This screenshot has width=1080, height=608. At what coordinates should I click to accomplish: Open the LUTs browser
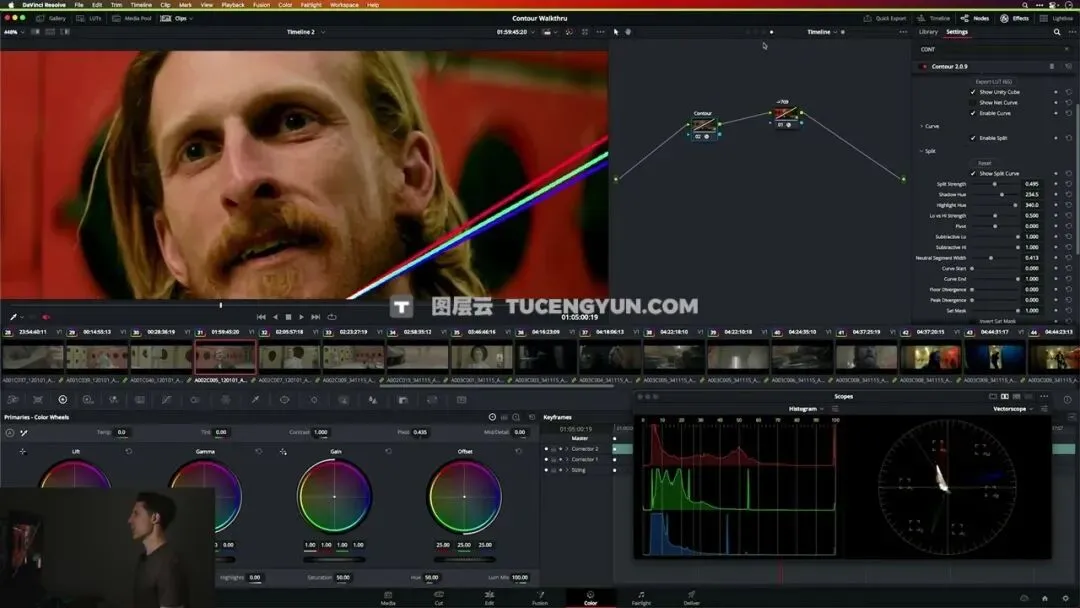point(90,19)
